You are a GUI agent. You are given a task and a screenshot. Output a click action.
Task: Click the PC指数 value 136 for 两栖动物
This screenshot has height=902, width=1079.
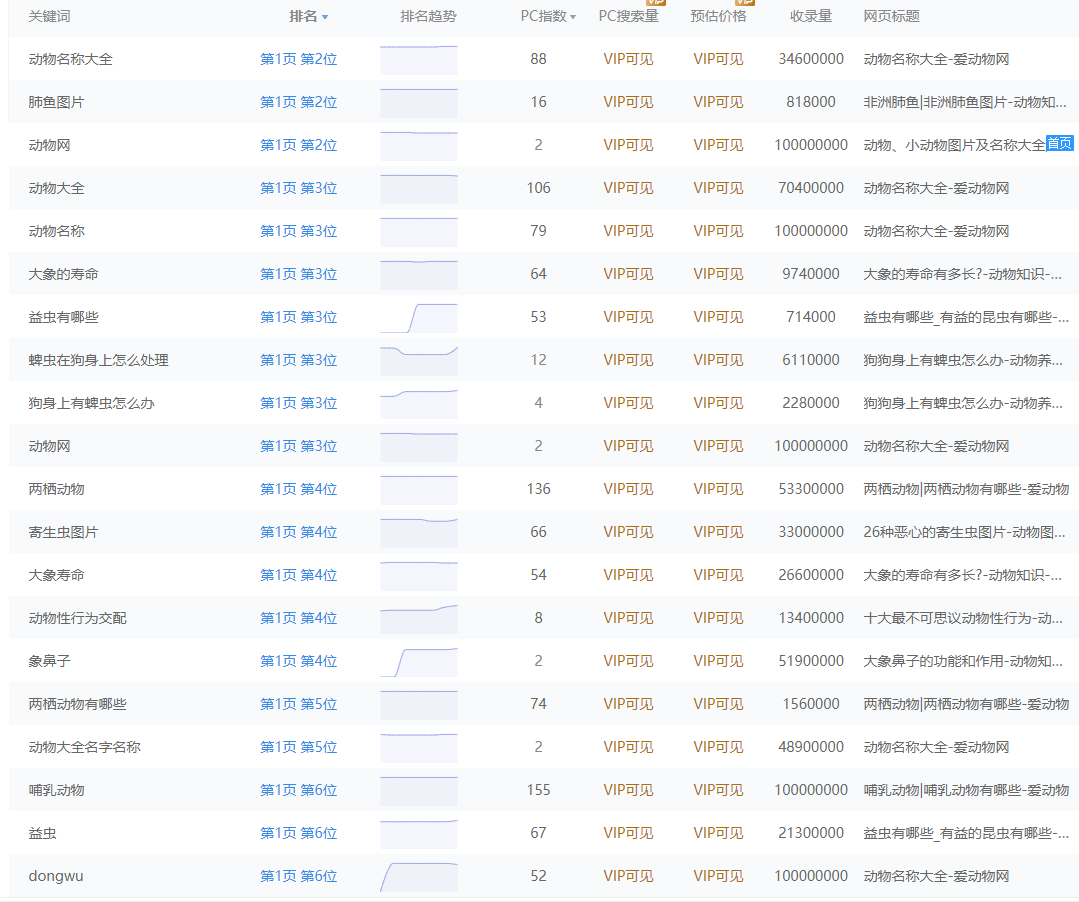(538, 489)
